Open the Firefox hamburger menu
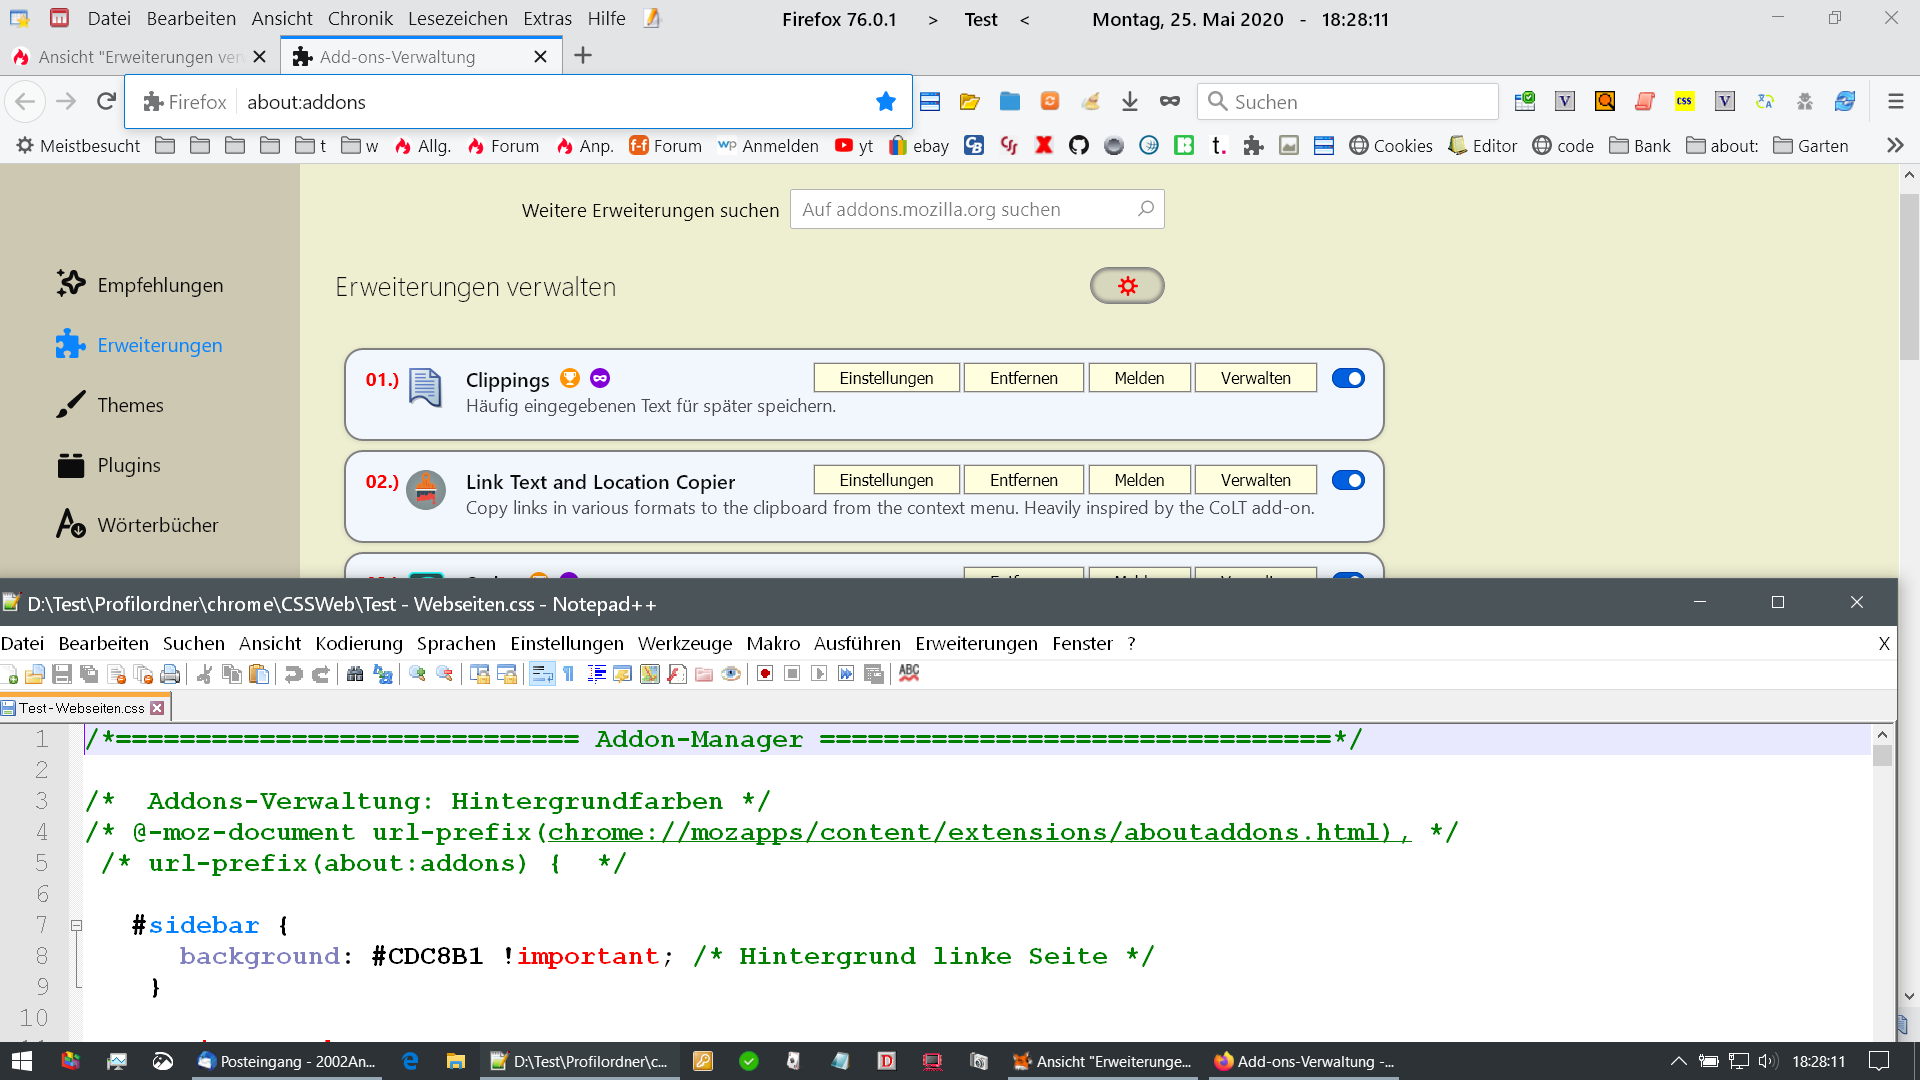1920x1080 pixels. click(x=1895, y=101)
